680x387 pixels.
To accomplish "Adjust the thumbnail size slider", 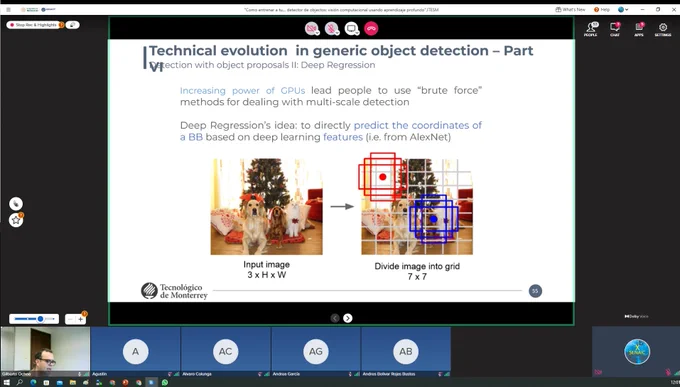I will 34,319.
